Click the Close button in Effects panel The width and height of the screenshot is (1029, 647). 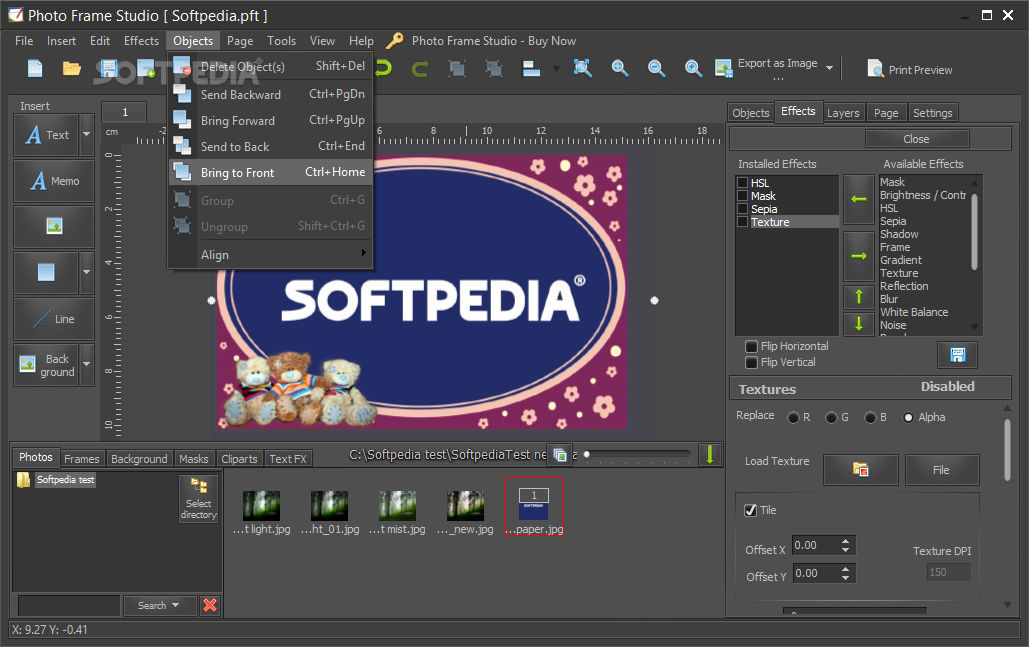[x=916, y=139]
